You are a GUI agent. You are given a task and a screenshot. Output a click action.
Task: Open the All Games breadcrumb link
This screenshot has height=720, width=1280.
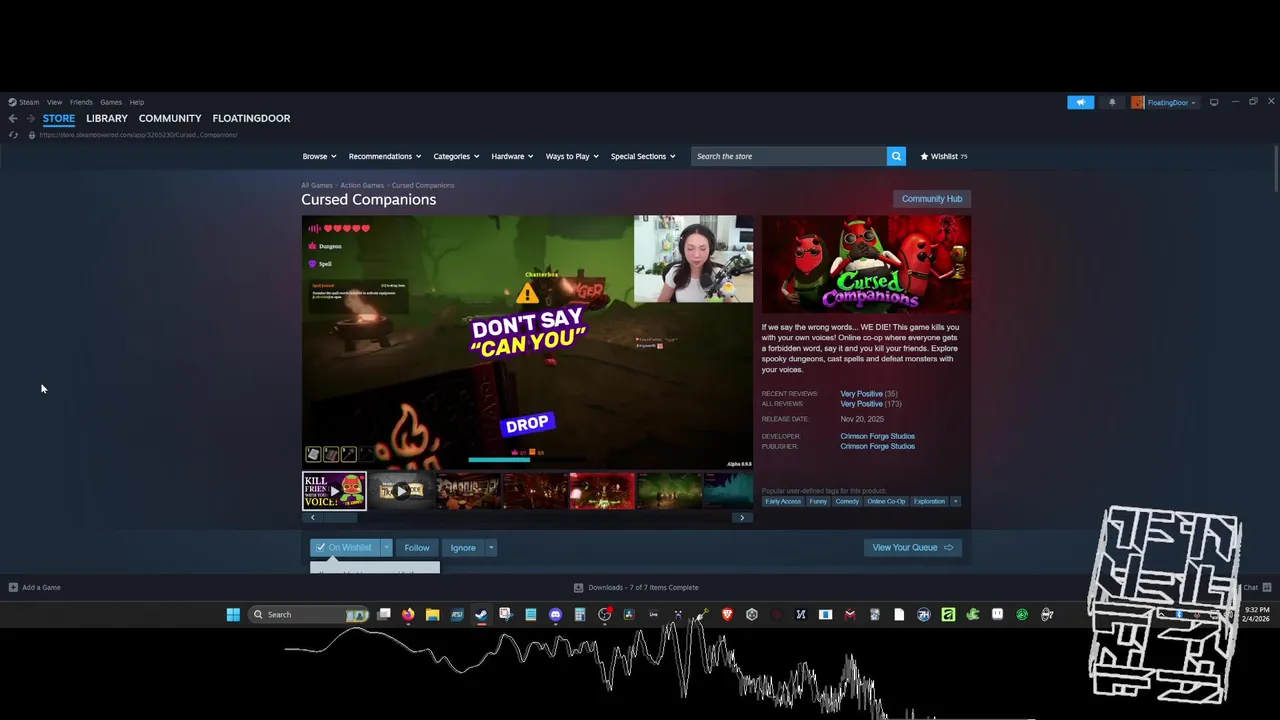[x=317, y=185]
